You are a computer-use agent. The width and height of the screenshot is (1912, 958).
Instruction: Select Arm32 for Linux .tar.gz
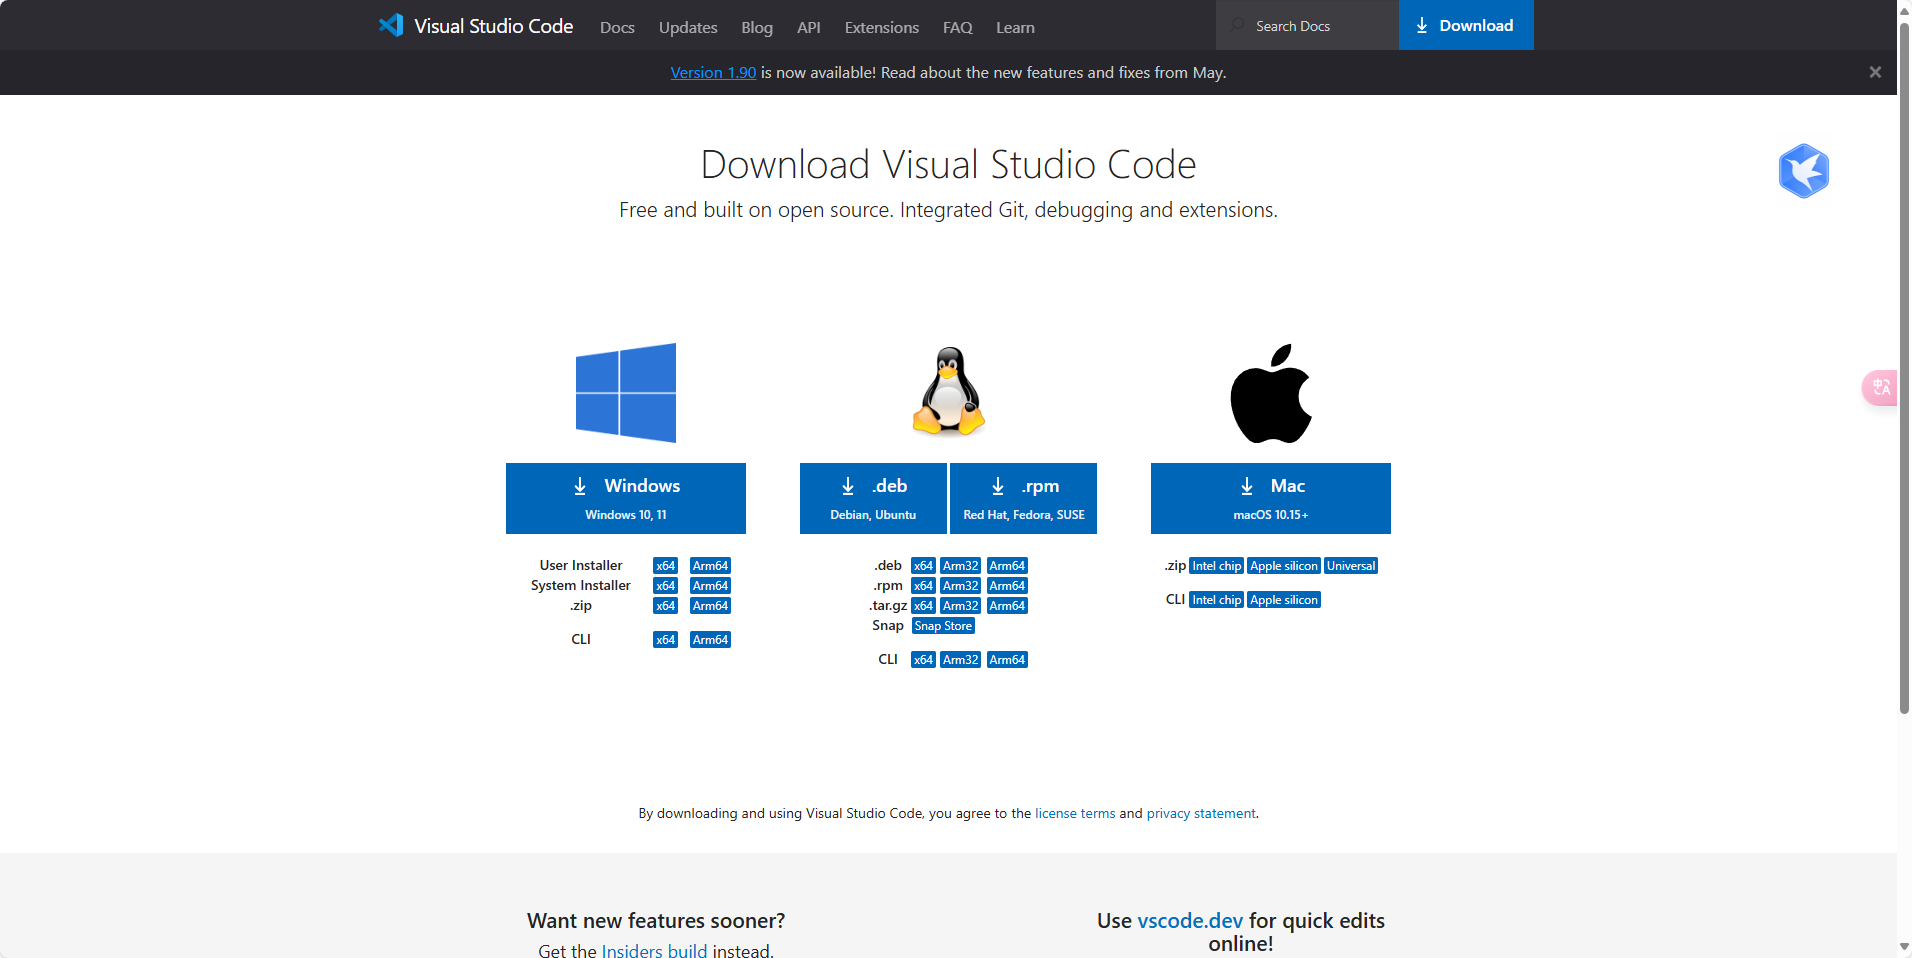click(960, 606)
